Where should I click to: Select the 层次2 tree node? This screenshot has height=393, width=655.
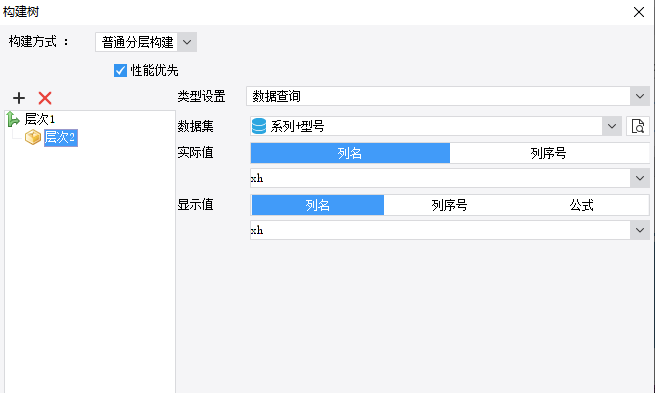[x=61, y=137]
